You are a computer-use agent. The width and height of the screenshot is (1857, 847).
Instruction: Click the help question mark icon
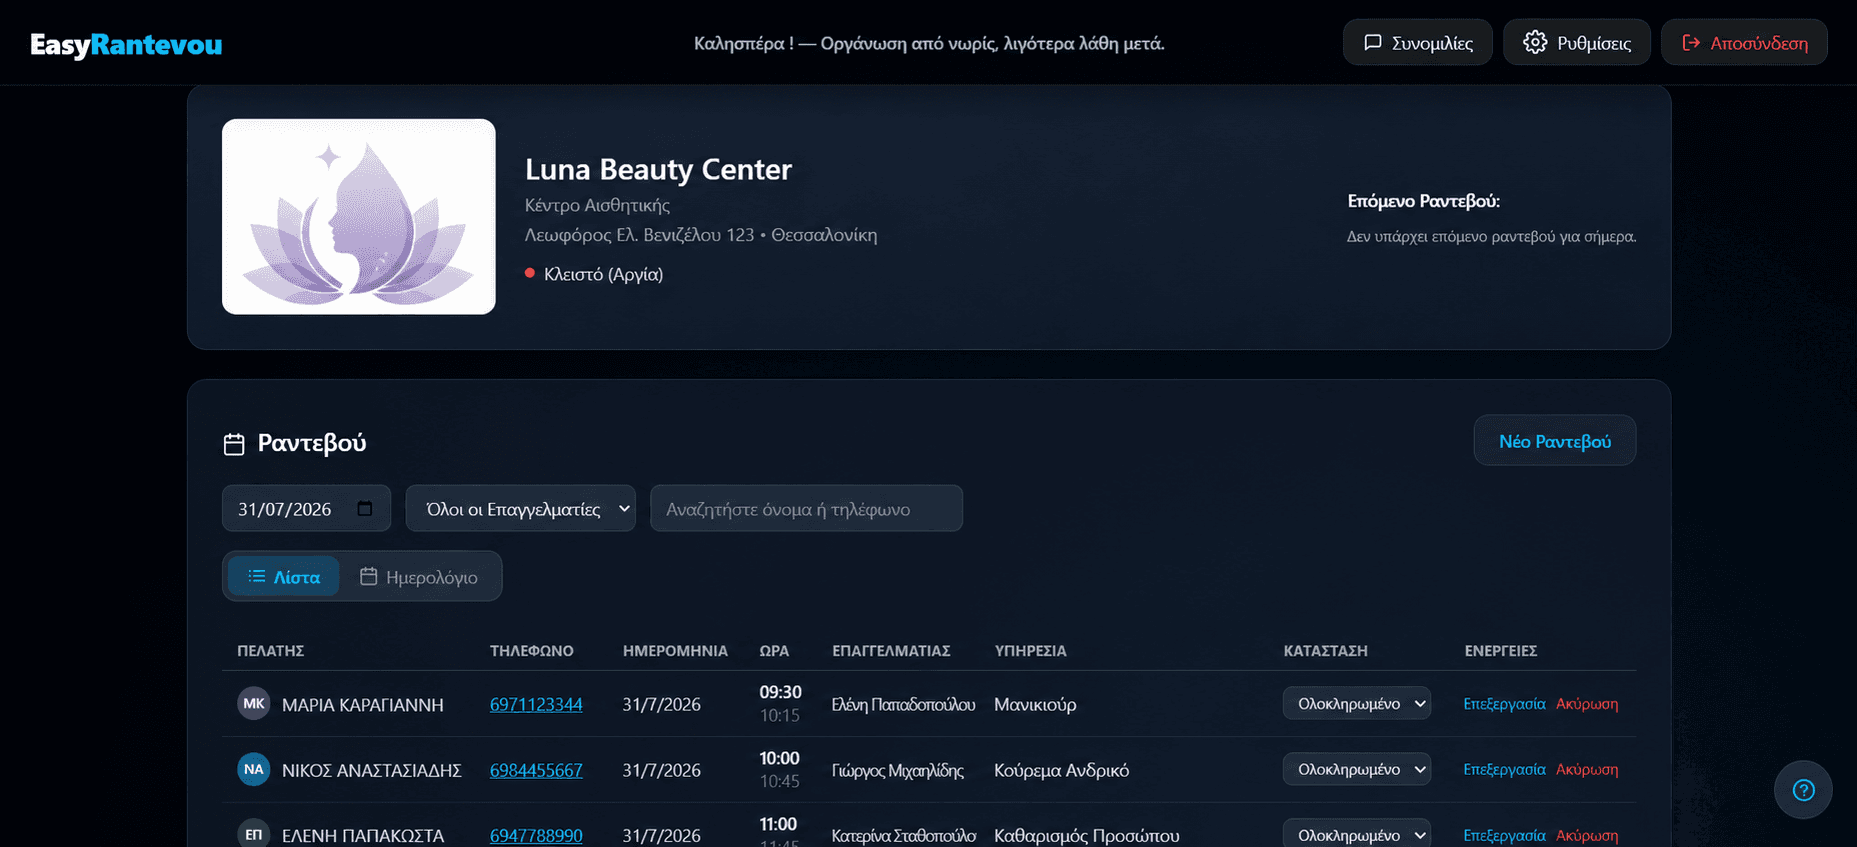(x=1803, y=790)
